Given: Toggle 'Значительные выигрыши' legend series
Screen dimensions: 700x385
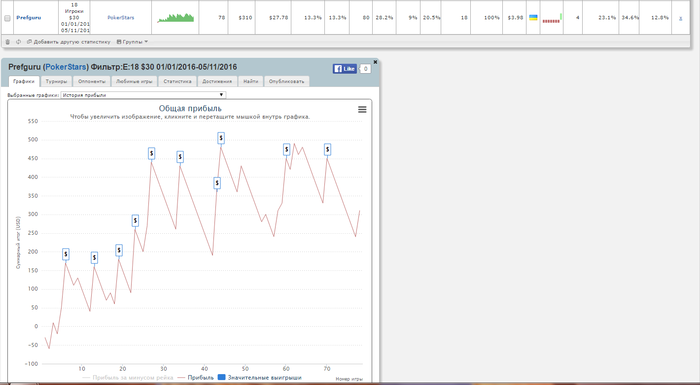Looking at the screenshot, I should 260,378.
